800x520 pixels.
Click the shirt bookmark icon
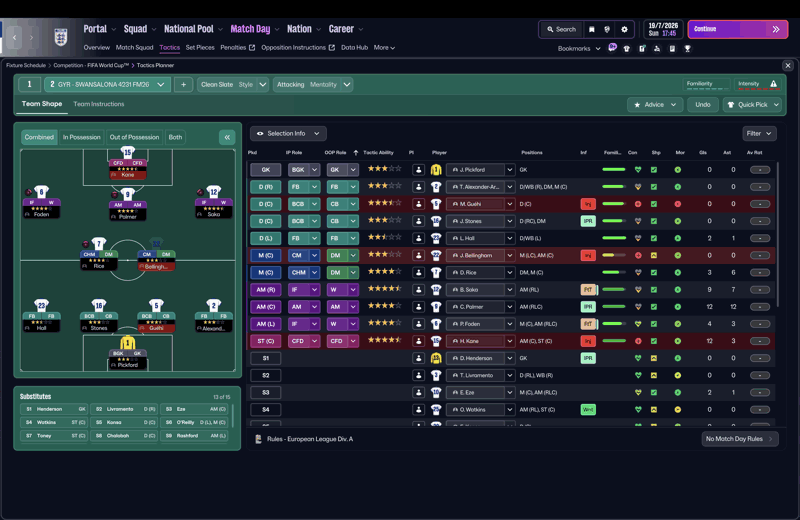tap(627, 48)
